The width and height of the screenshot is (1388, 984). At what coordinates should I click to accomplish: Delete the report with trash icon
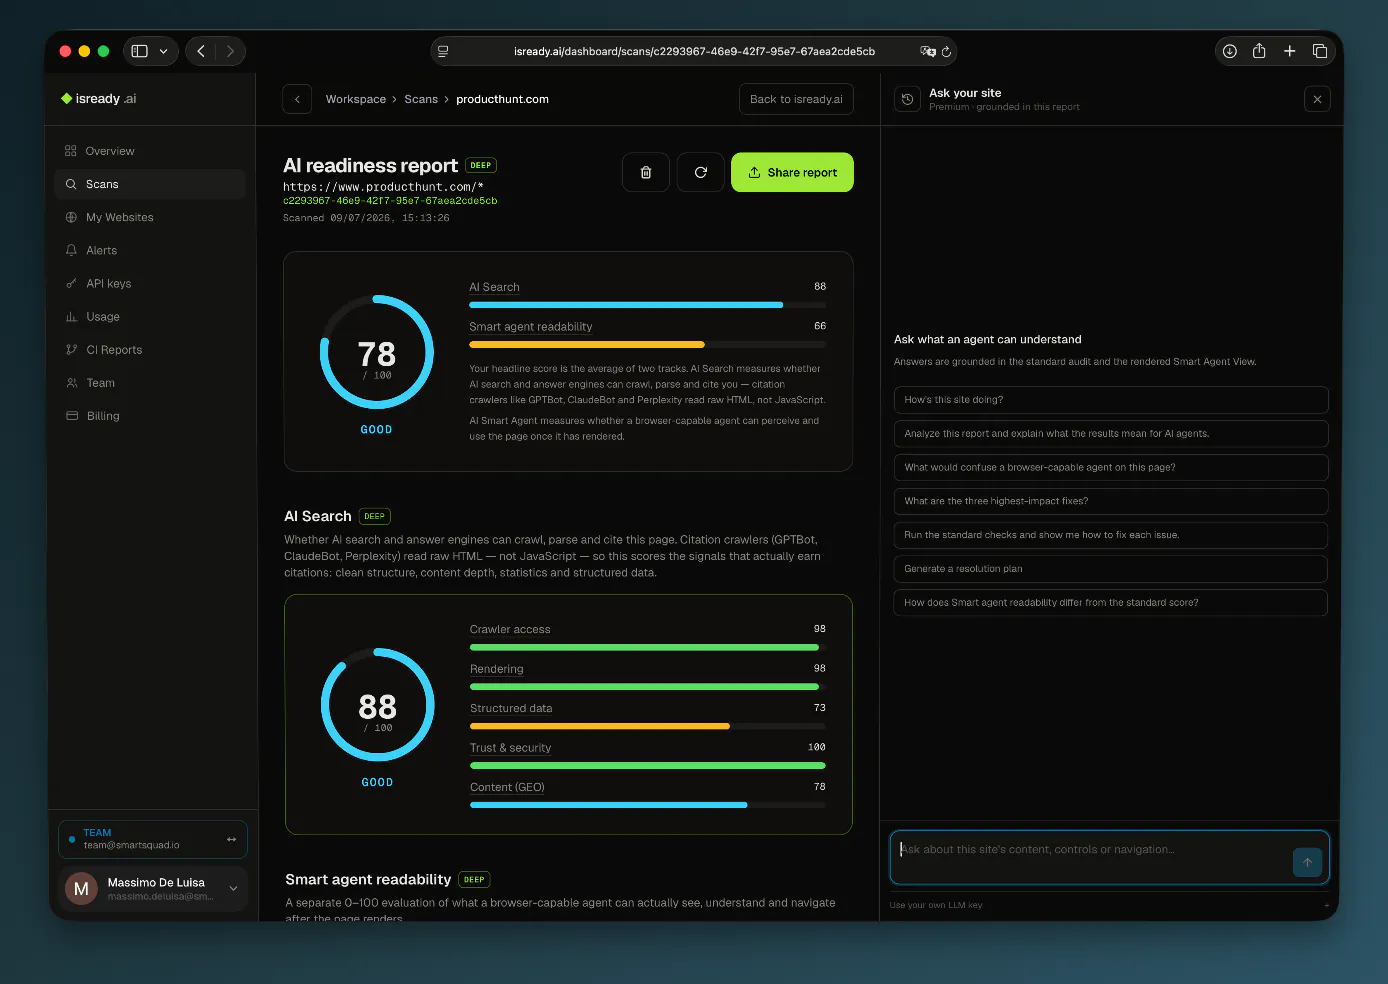point(646,172)
